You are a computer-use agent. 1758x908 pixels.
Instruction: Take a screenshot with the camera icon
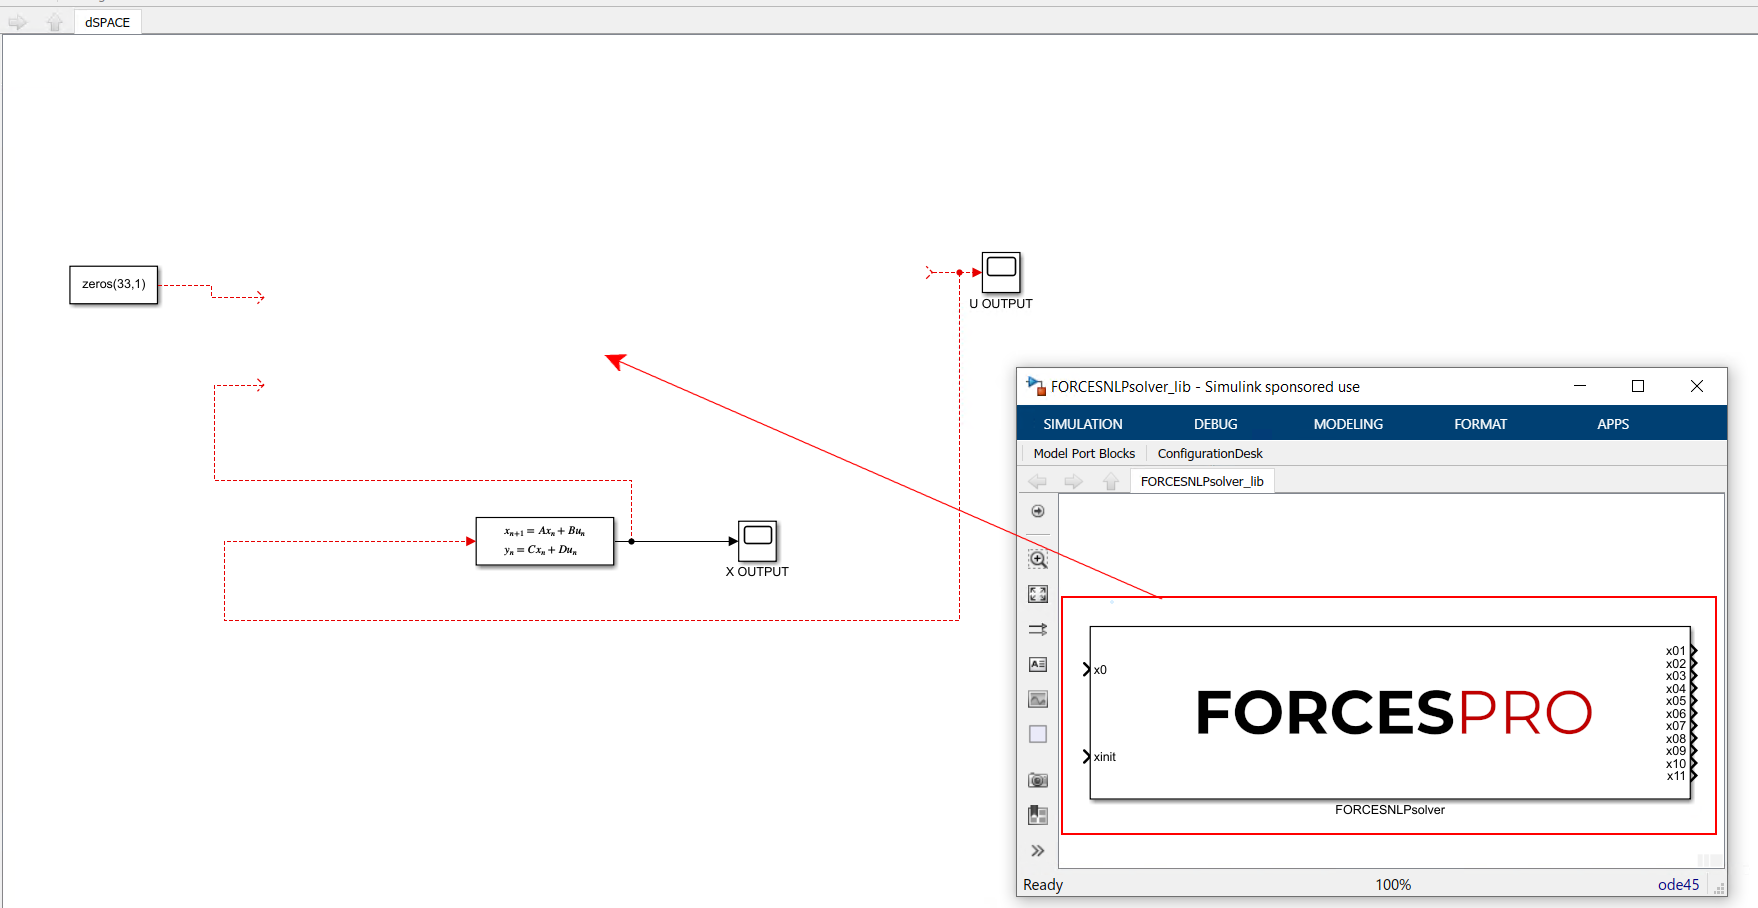tap(1038, 780)
